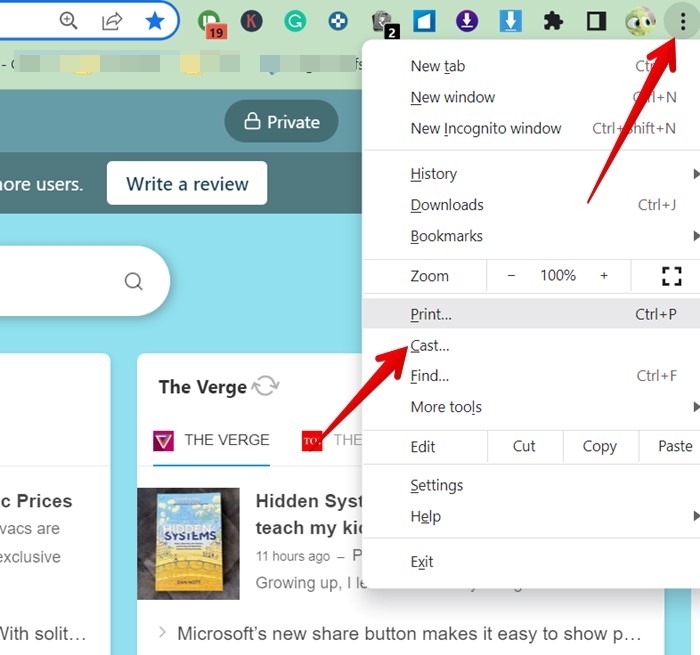The height and width of the screenshot is (655, 700).
Task: Open the Extensions puzzle piece icon
Action: tap(553, 21)
